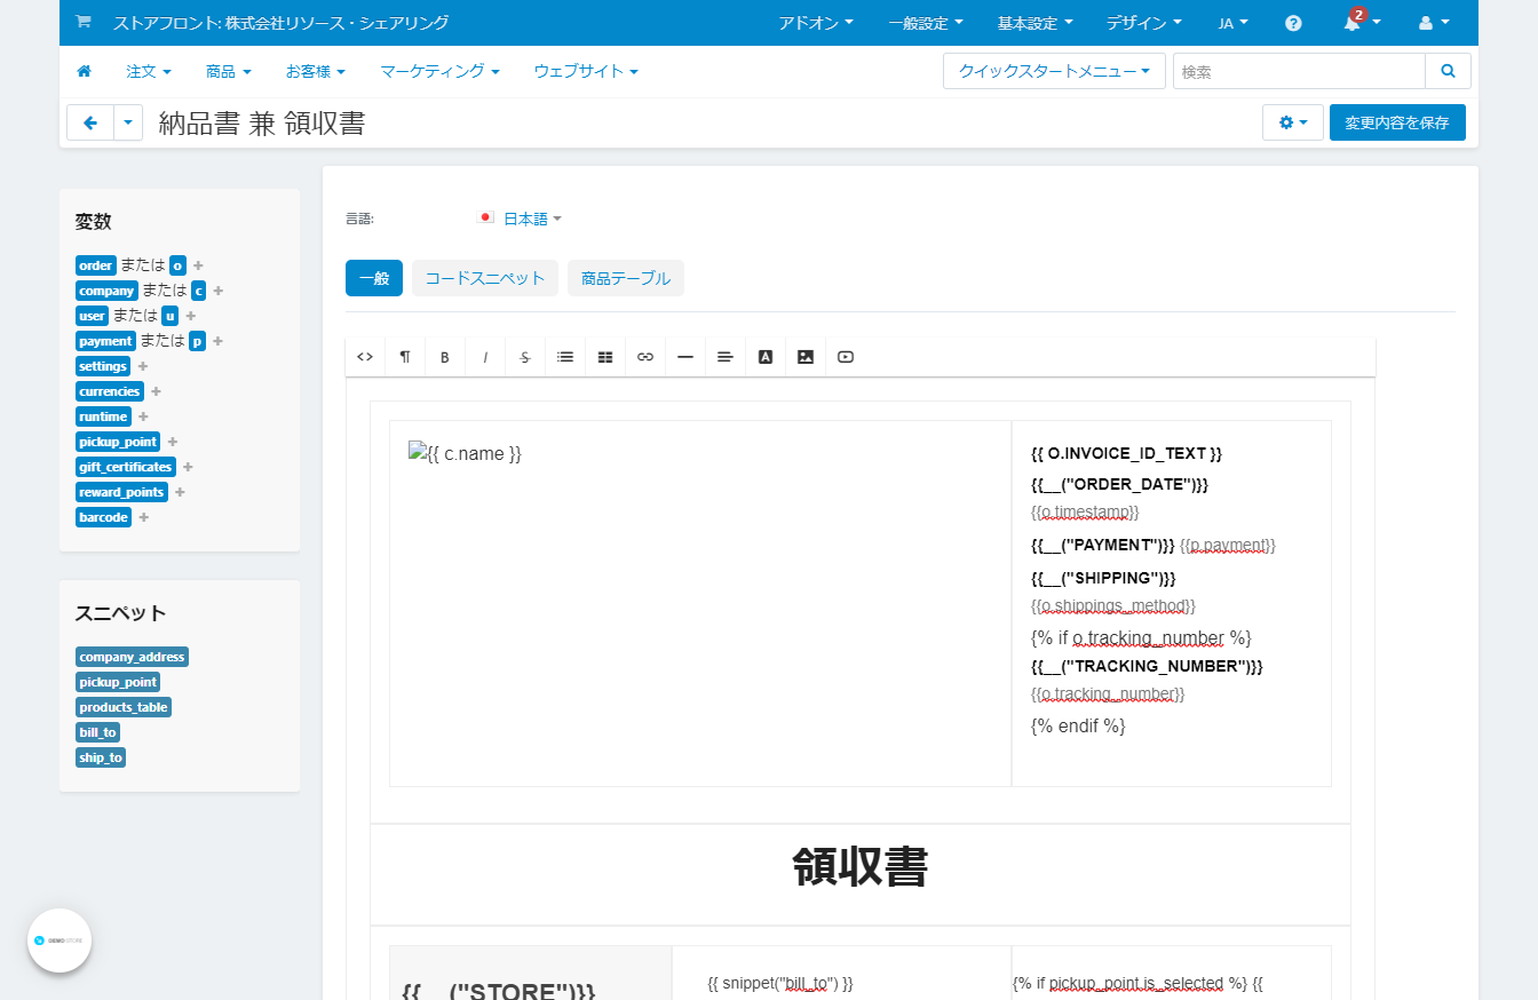
Task: Open the notifications bell
Action: tap(1361, 22)
